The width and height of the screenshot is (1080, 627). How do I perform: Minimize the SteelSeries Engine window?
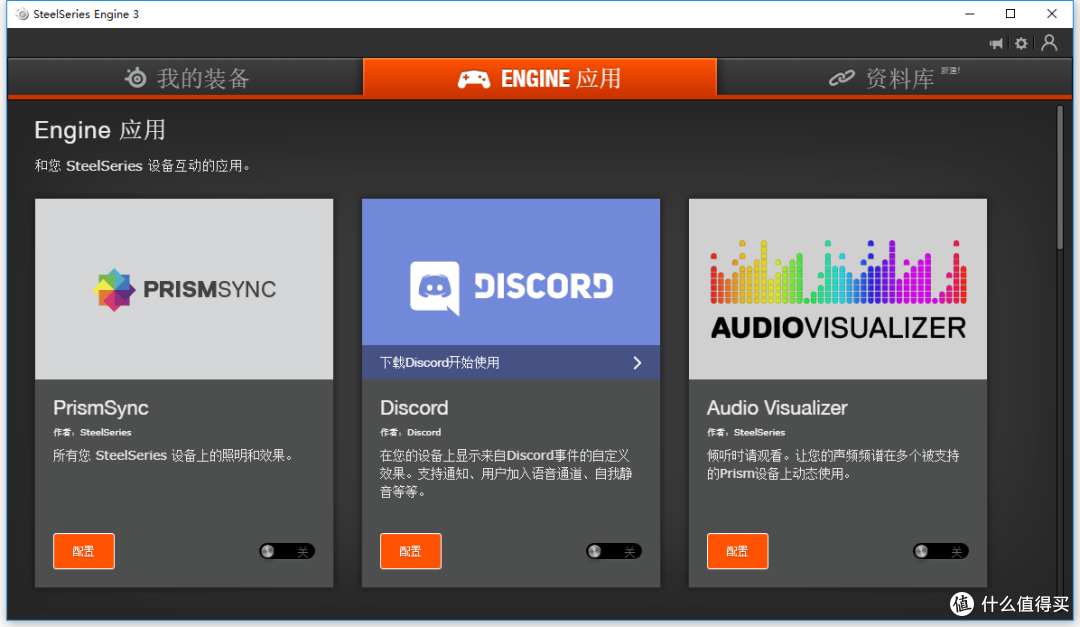[x=970, y=14]
